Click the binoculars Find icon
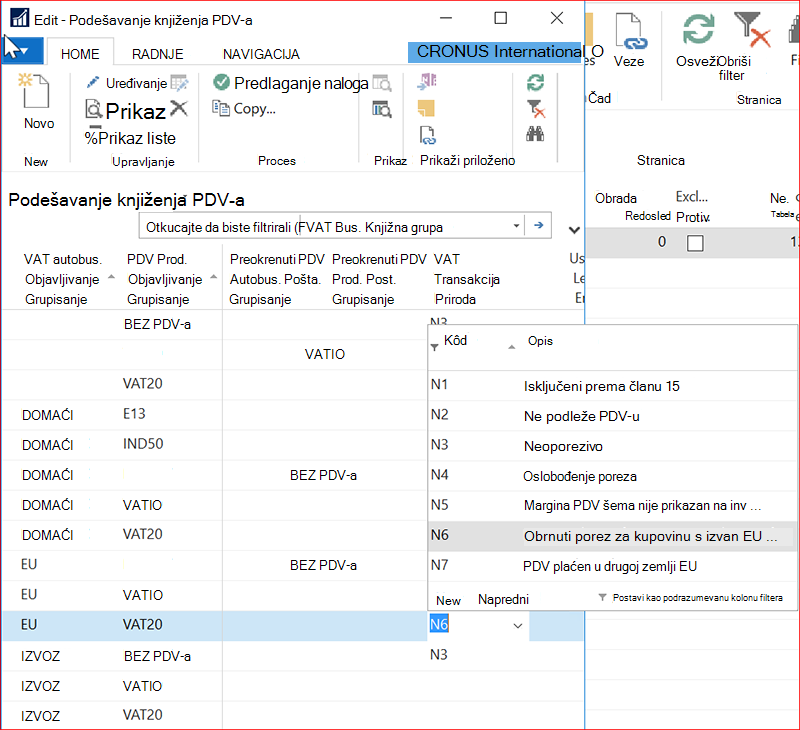 point(535,134)
